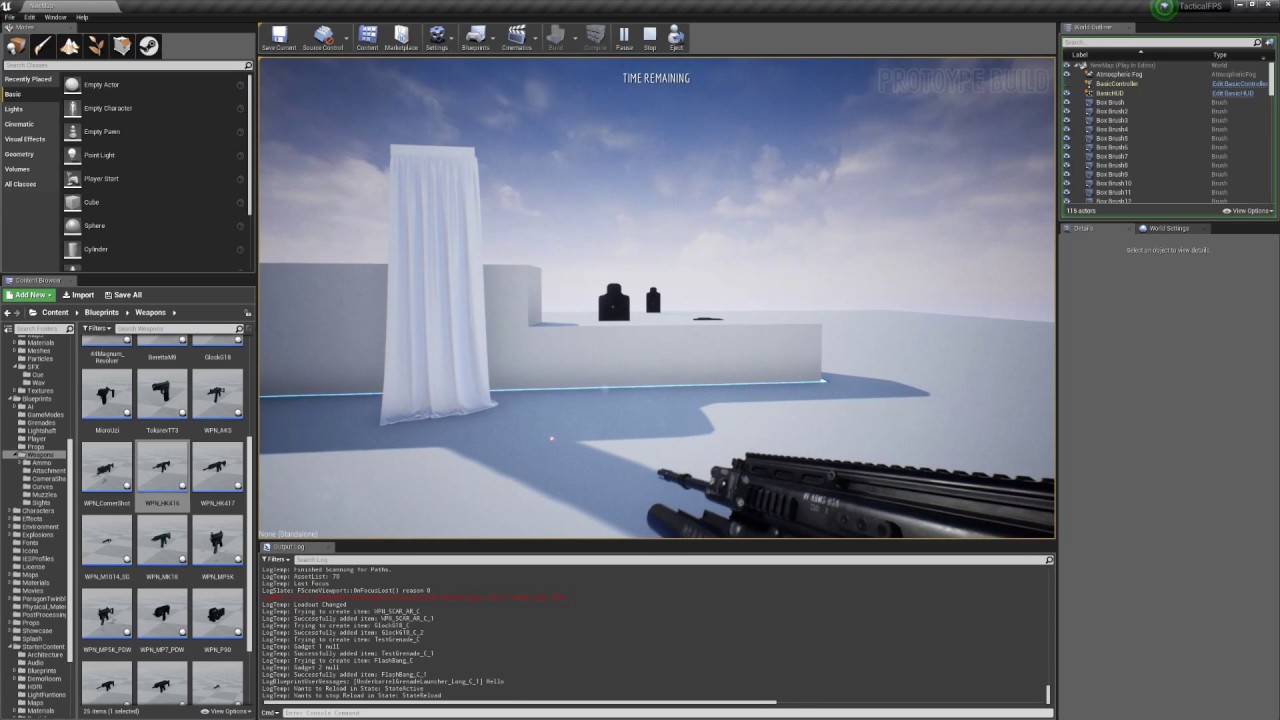This screenshot has width=1280, height=720.
Task: Toggle visibility of BasicHUD actor
Action: point(1066,93)
